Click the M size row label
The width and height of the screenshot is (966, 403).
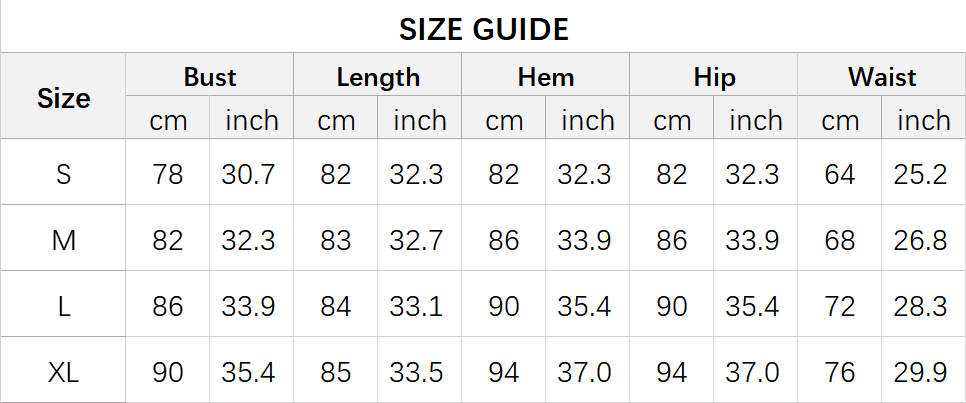click(x=63, y=240)
